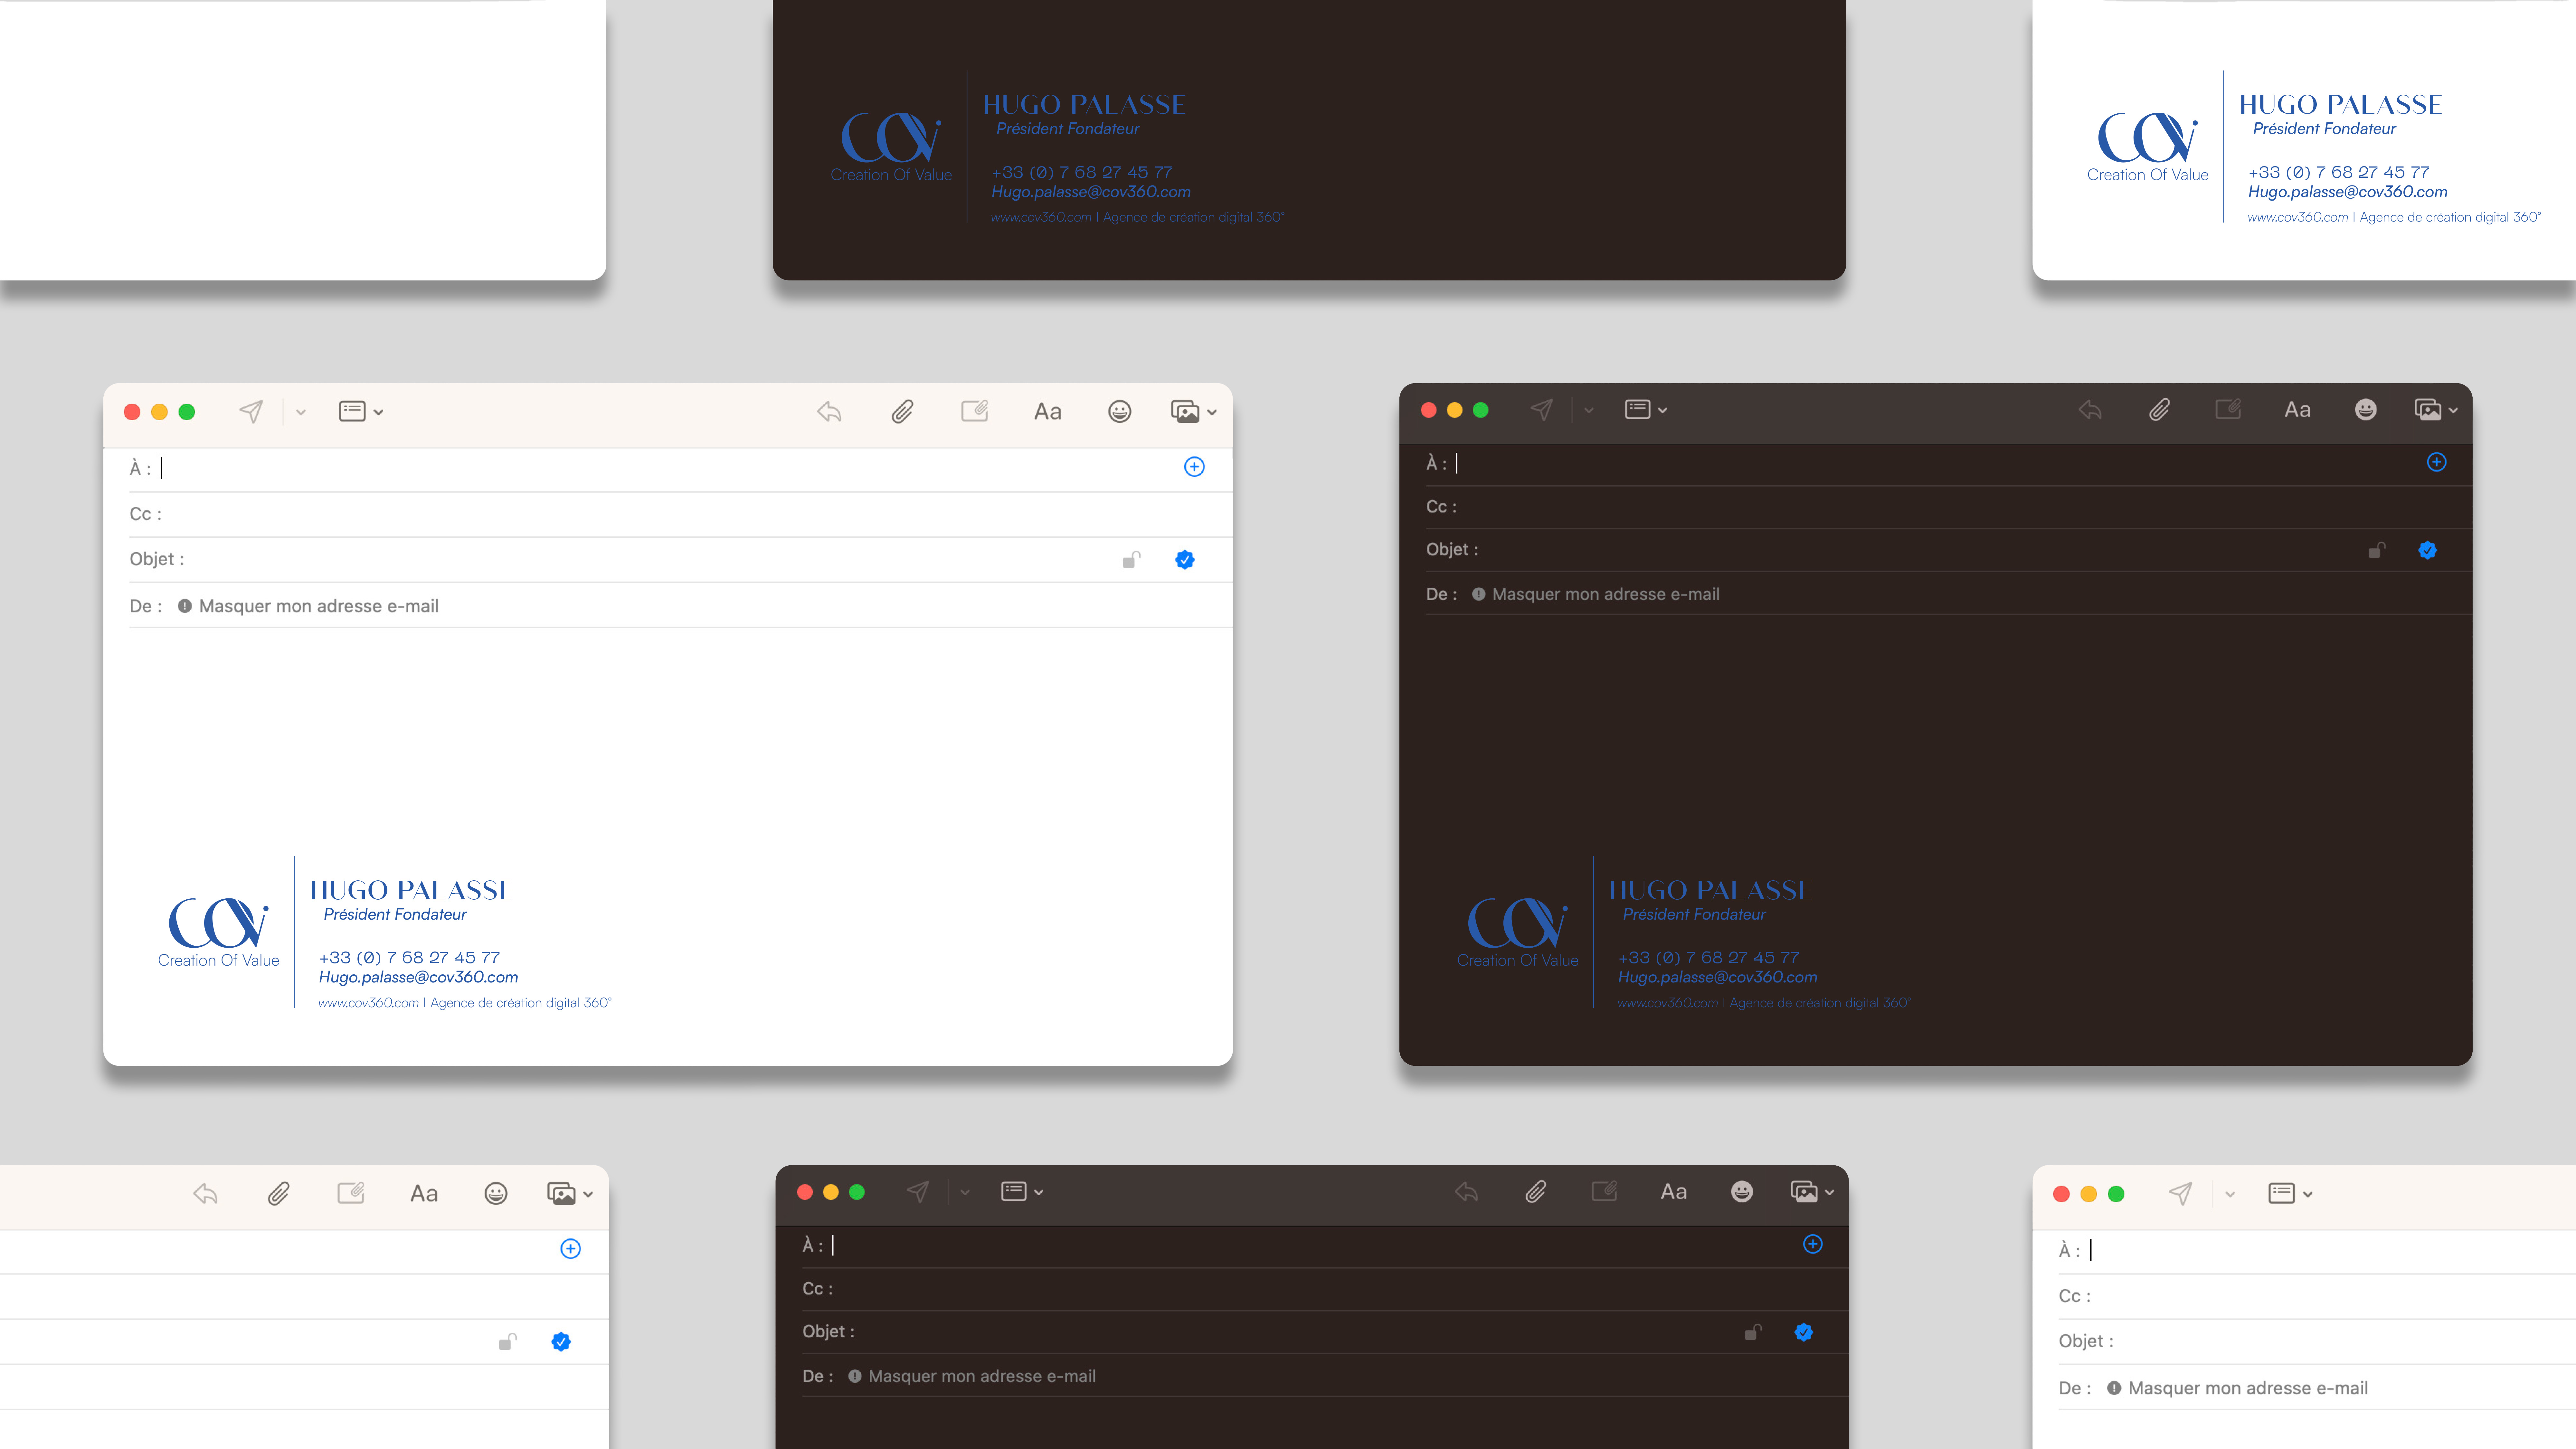
Task: Click Hugo.palasse@cov360.com in the large light window's signature
Action: (418, 977)
